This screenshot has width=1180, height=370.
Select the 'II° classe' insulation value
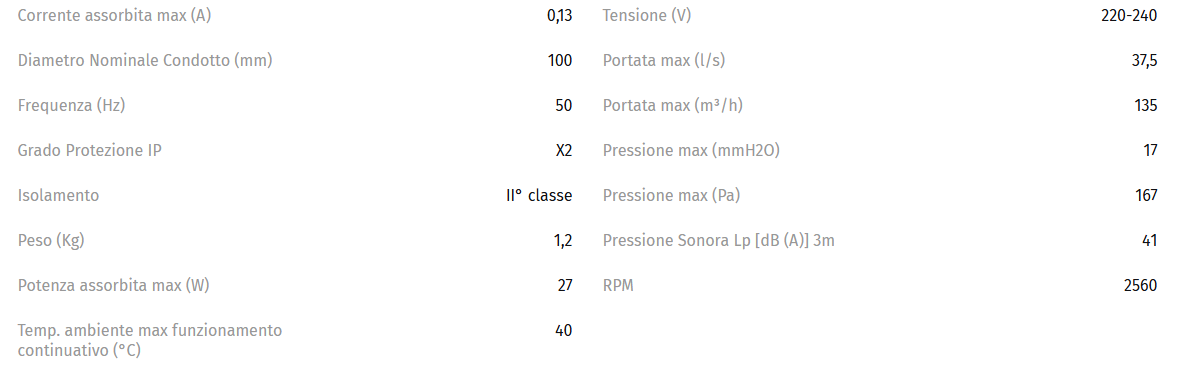(539, 196)
